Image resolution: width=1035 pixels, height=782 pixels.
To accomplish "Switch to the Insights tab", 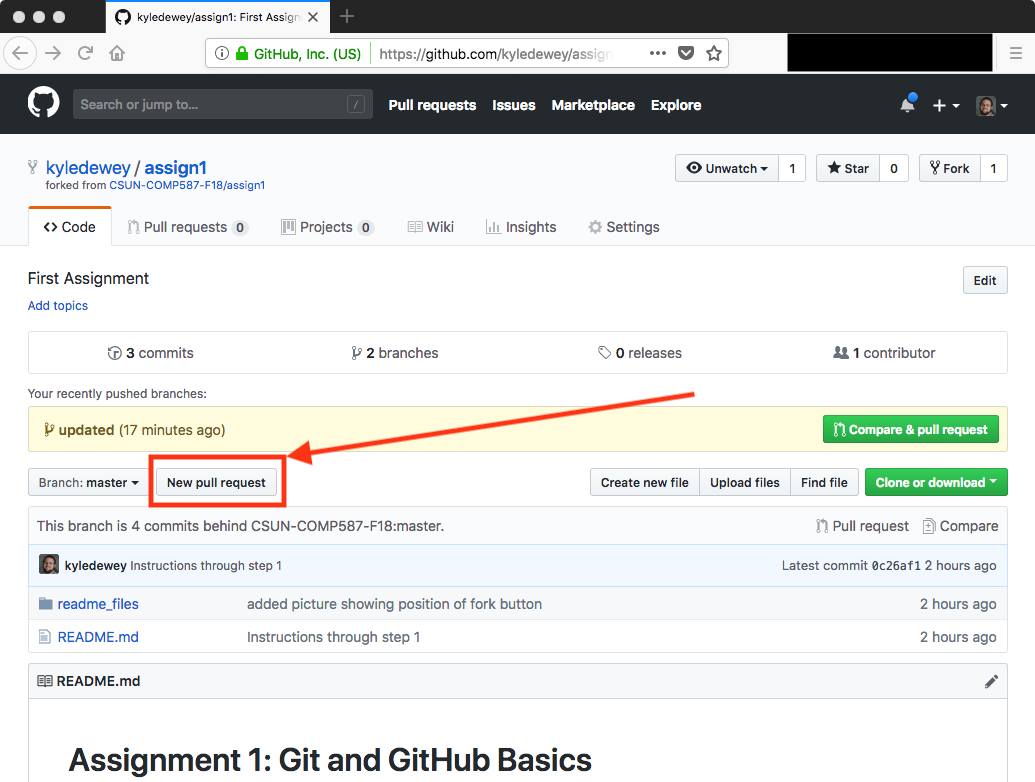I will (x=521, y=227).
